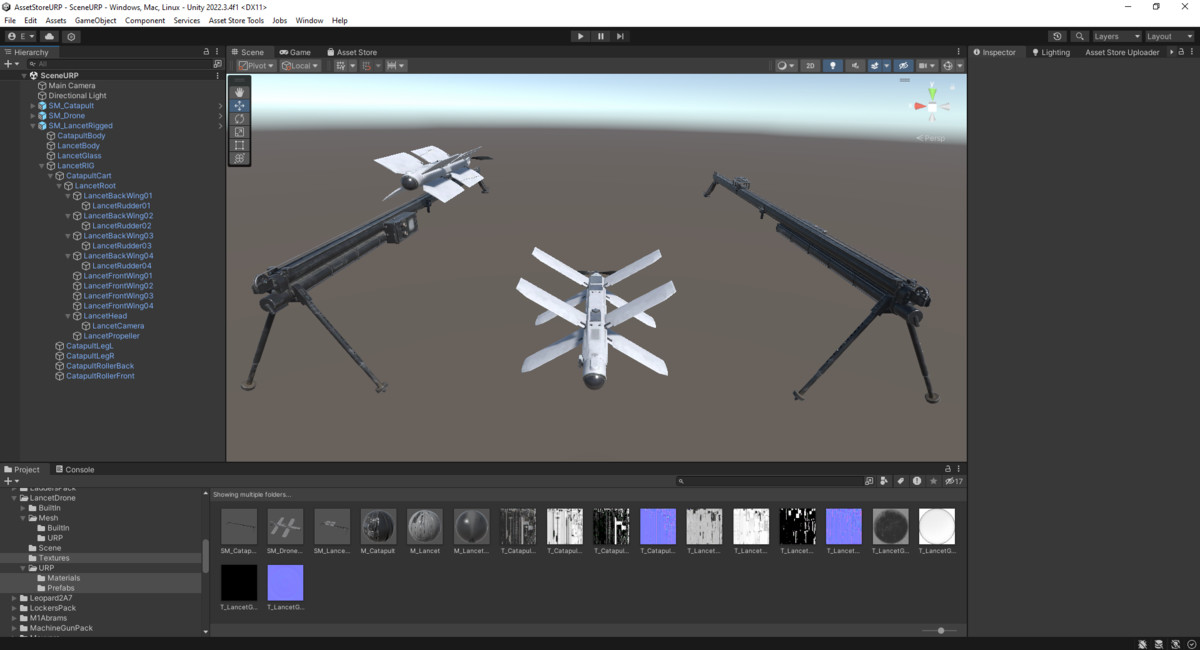Toggle scene lighting in Scene view toolbar
The image size is (1200, 650).
(x=833, y=65)
